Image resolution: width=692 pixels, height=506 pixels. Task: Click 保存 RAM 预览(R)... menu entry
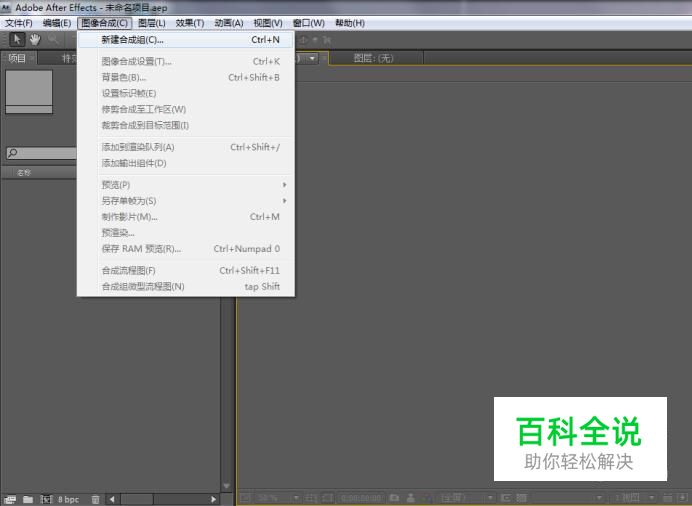click(x=186, y=249)
